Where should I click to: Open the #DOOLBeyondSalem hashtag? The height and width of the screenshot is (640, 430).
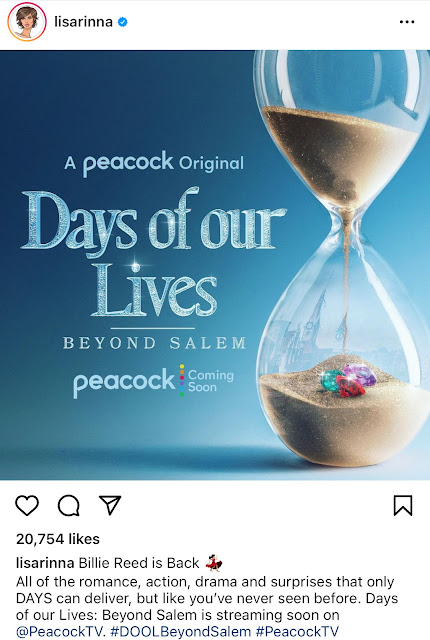coord(180,631)
